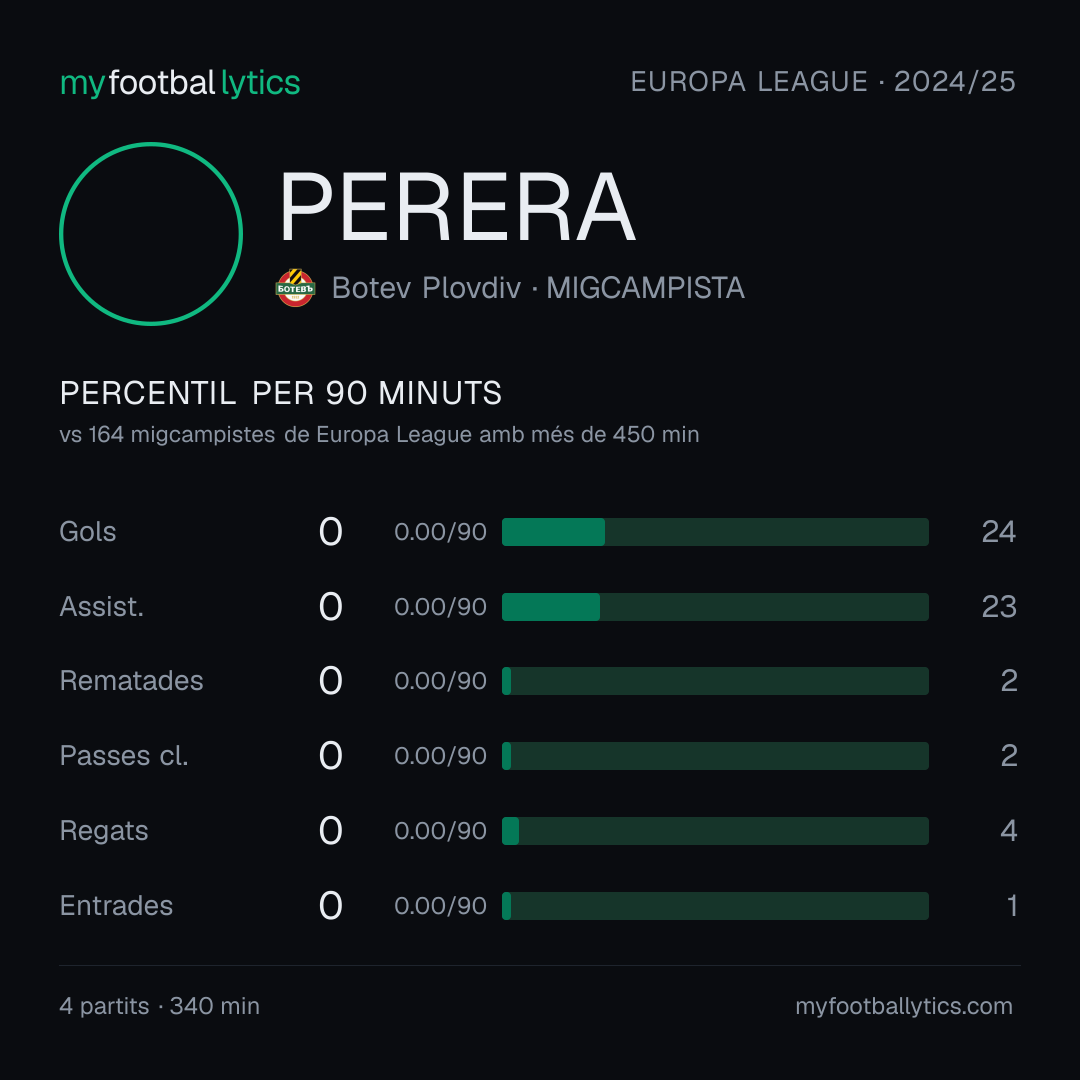Click the Regats percentile bar

pos(715,831)
